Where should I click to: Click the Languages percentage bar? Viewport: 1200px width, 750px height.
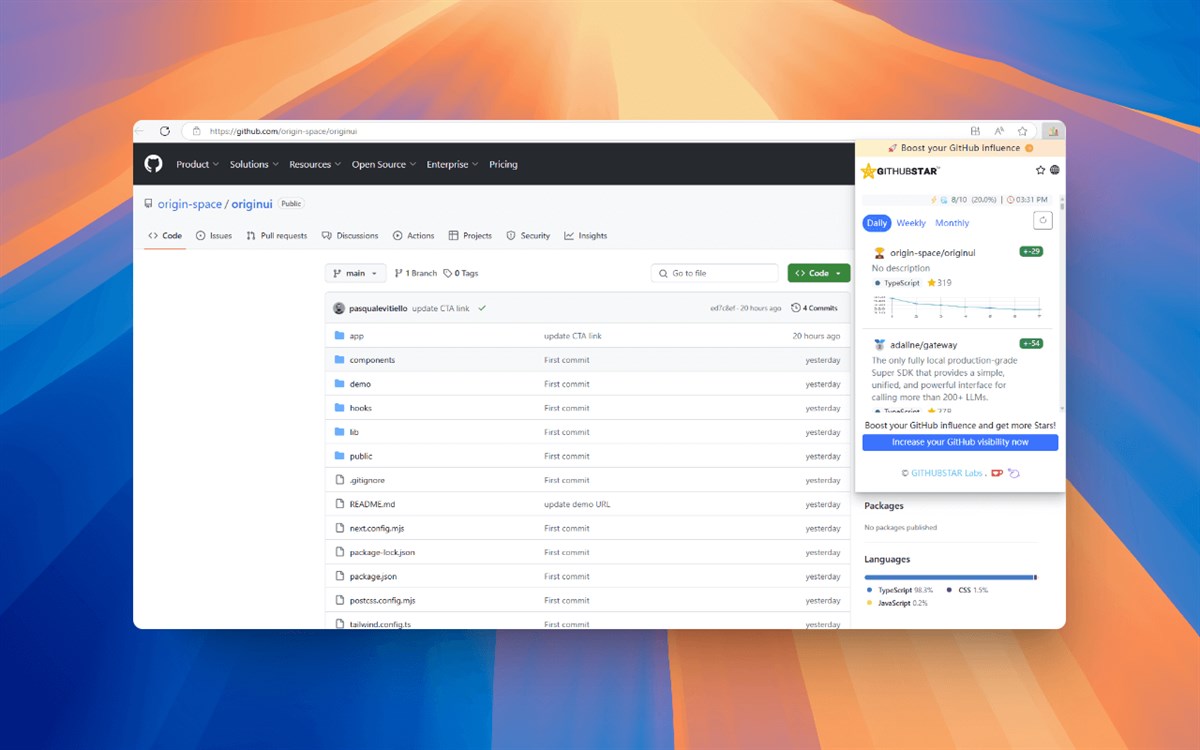pos(951,577)
